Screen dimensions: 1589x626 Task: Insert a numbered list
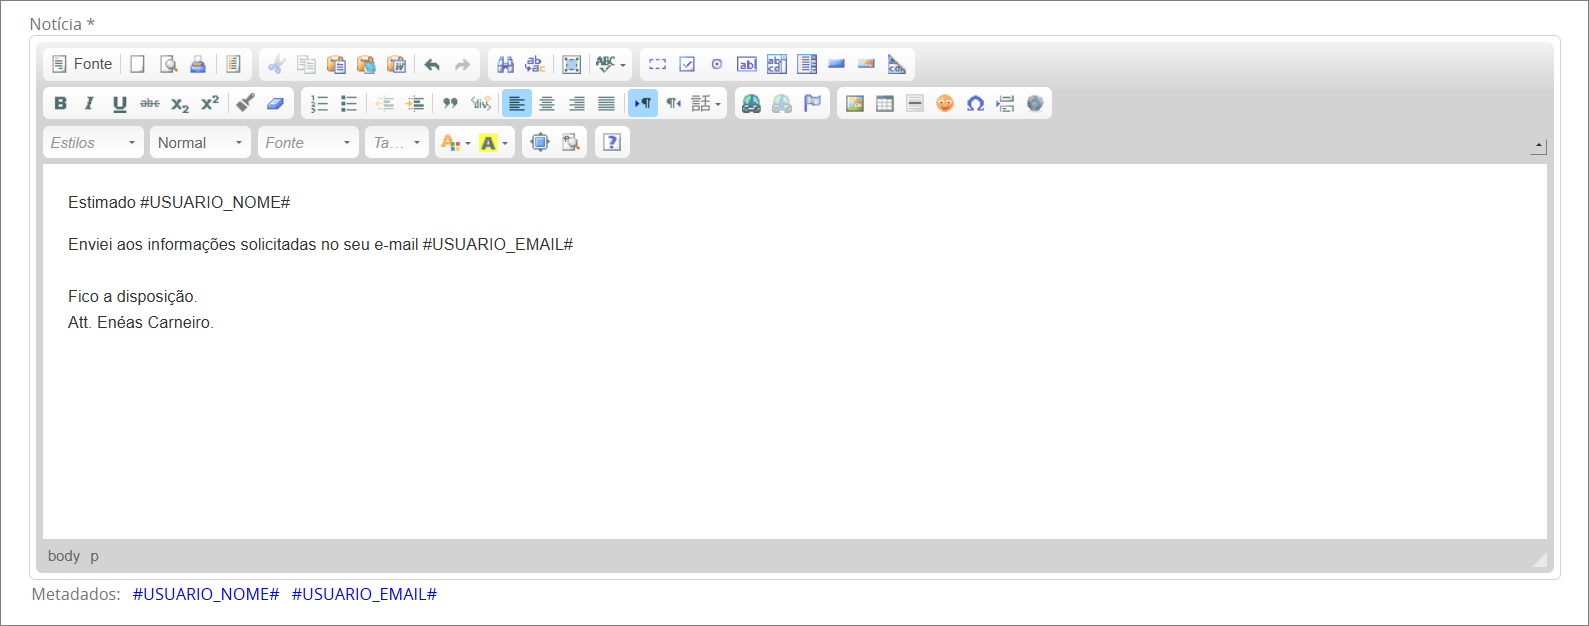point(319,103)
